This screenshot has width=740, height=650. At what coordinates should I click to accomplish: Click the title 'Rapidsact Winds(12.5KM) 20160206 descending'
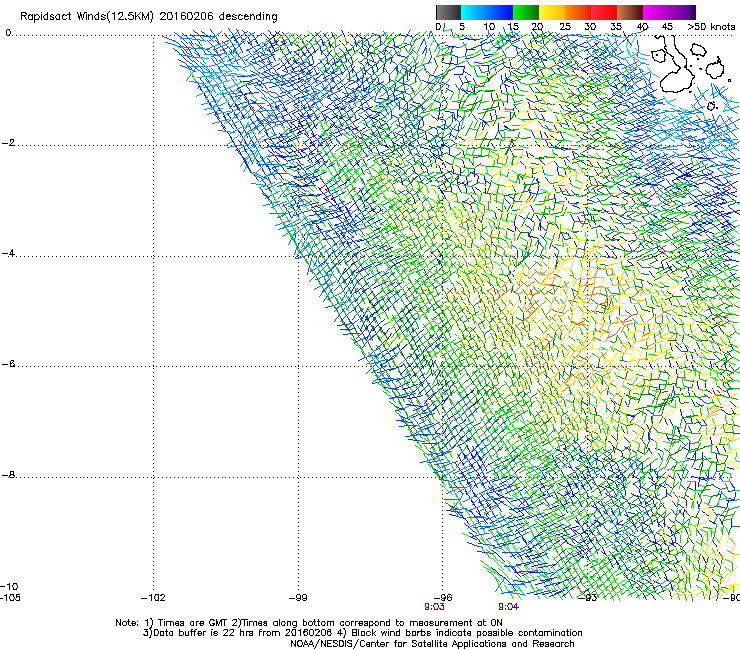149,17
